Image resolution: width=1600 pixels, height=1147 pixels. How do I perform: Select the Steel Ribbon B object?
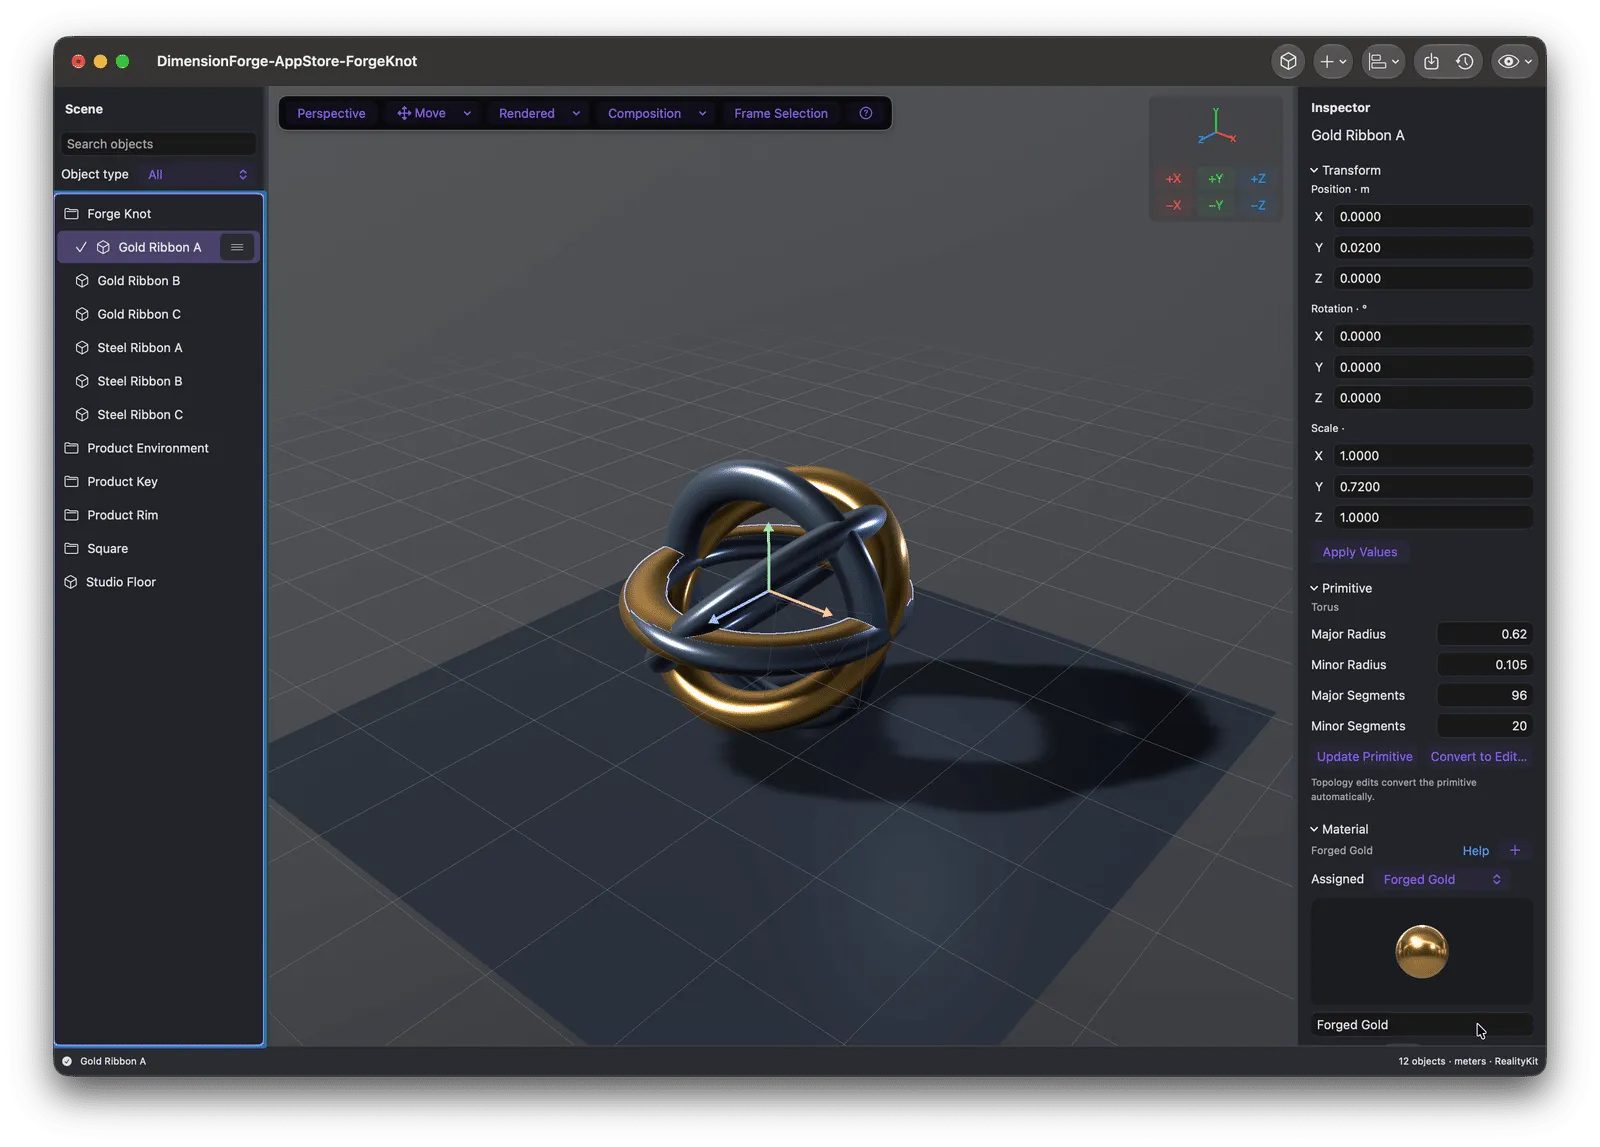click(x=159, y=381)
